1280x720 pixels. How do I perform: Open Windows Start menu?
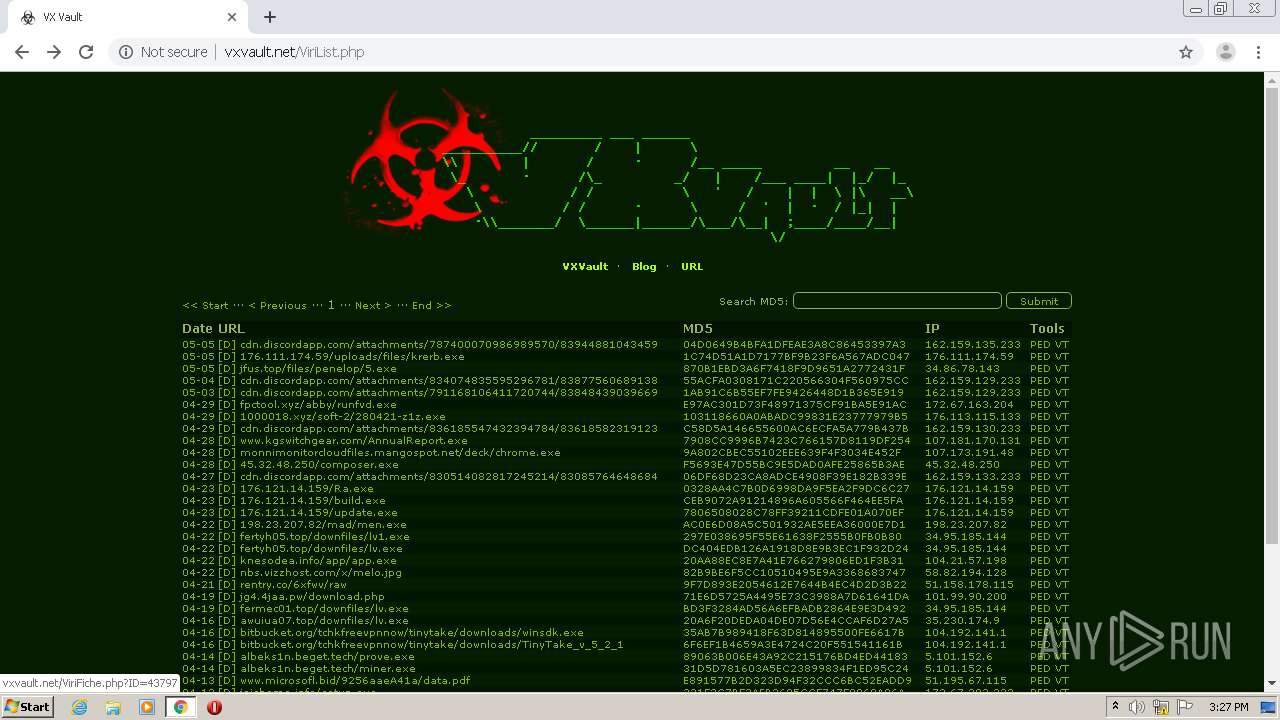click(27, 707)
